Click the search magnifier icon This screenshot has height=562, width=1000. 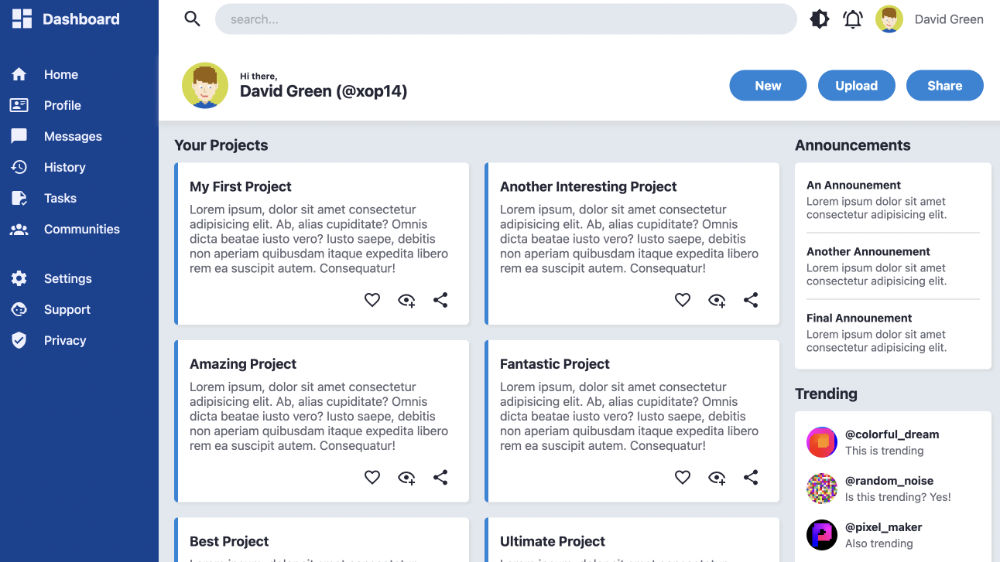click(192, 19)
